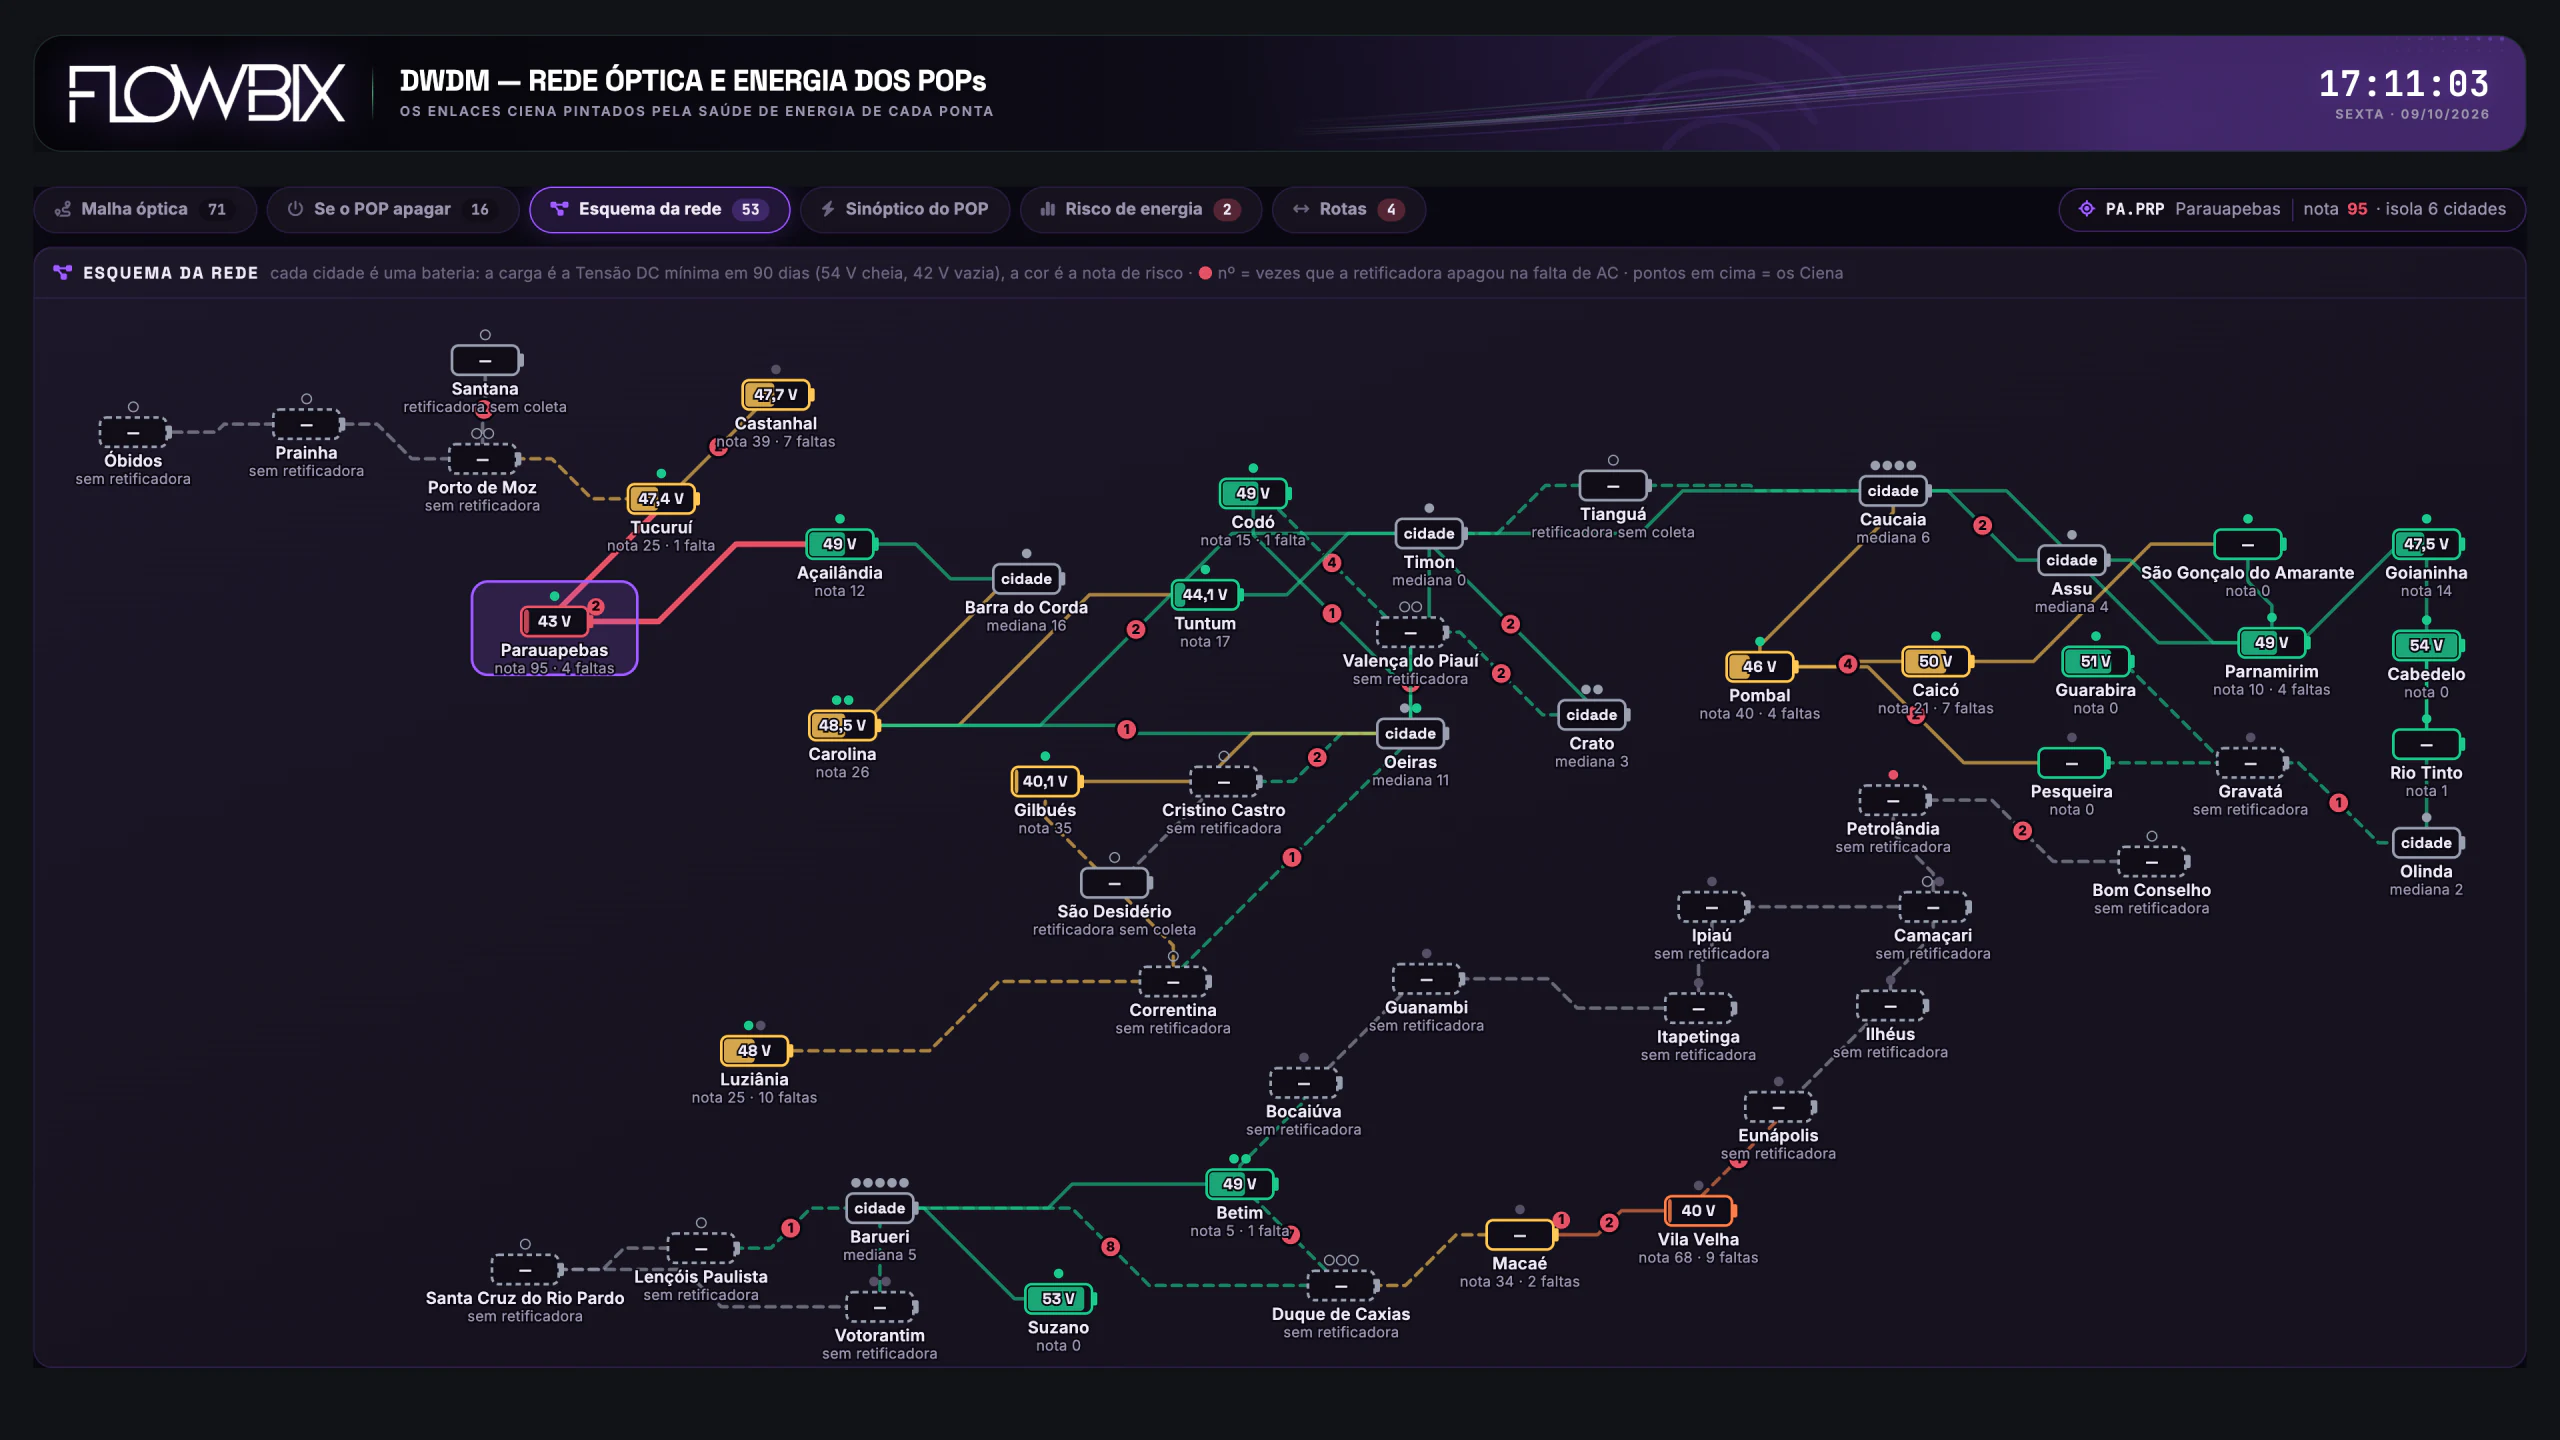Click the Óbidos dashed battery node
Screen dimensions: 2560x1440
133,432
